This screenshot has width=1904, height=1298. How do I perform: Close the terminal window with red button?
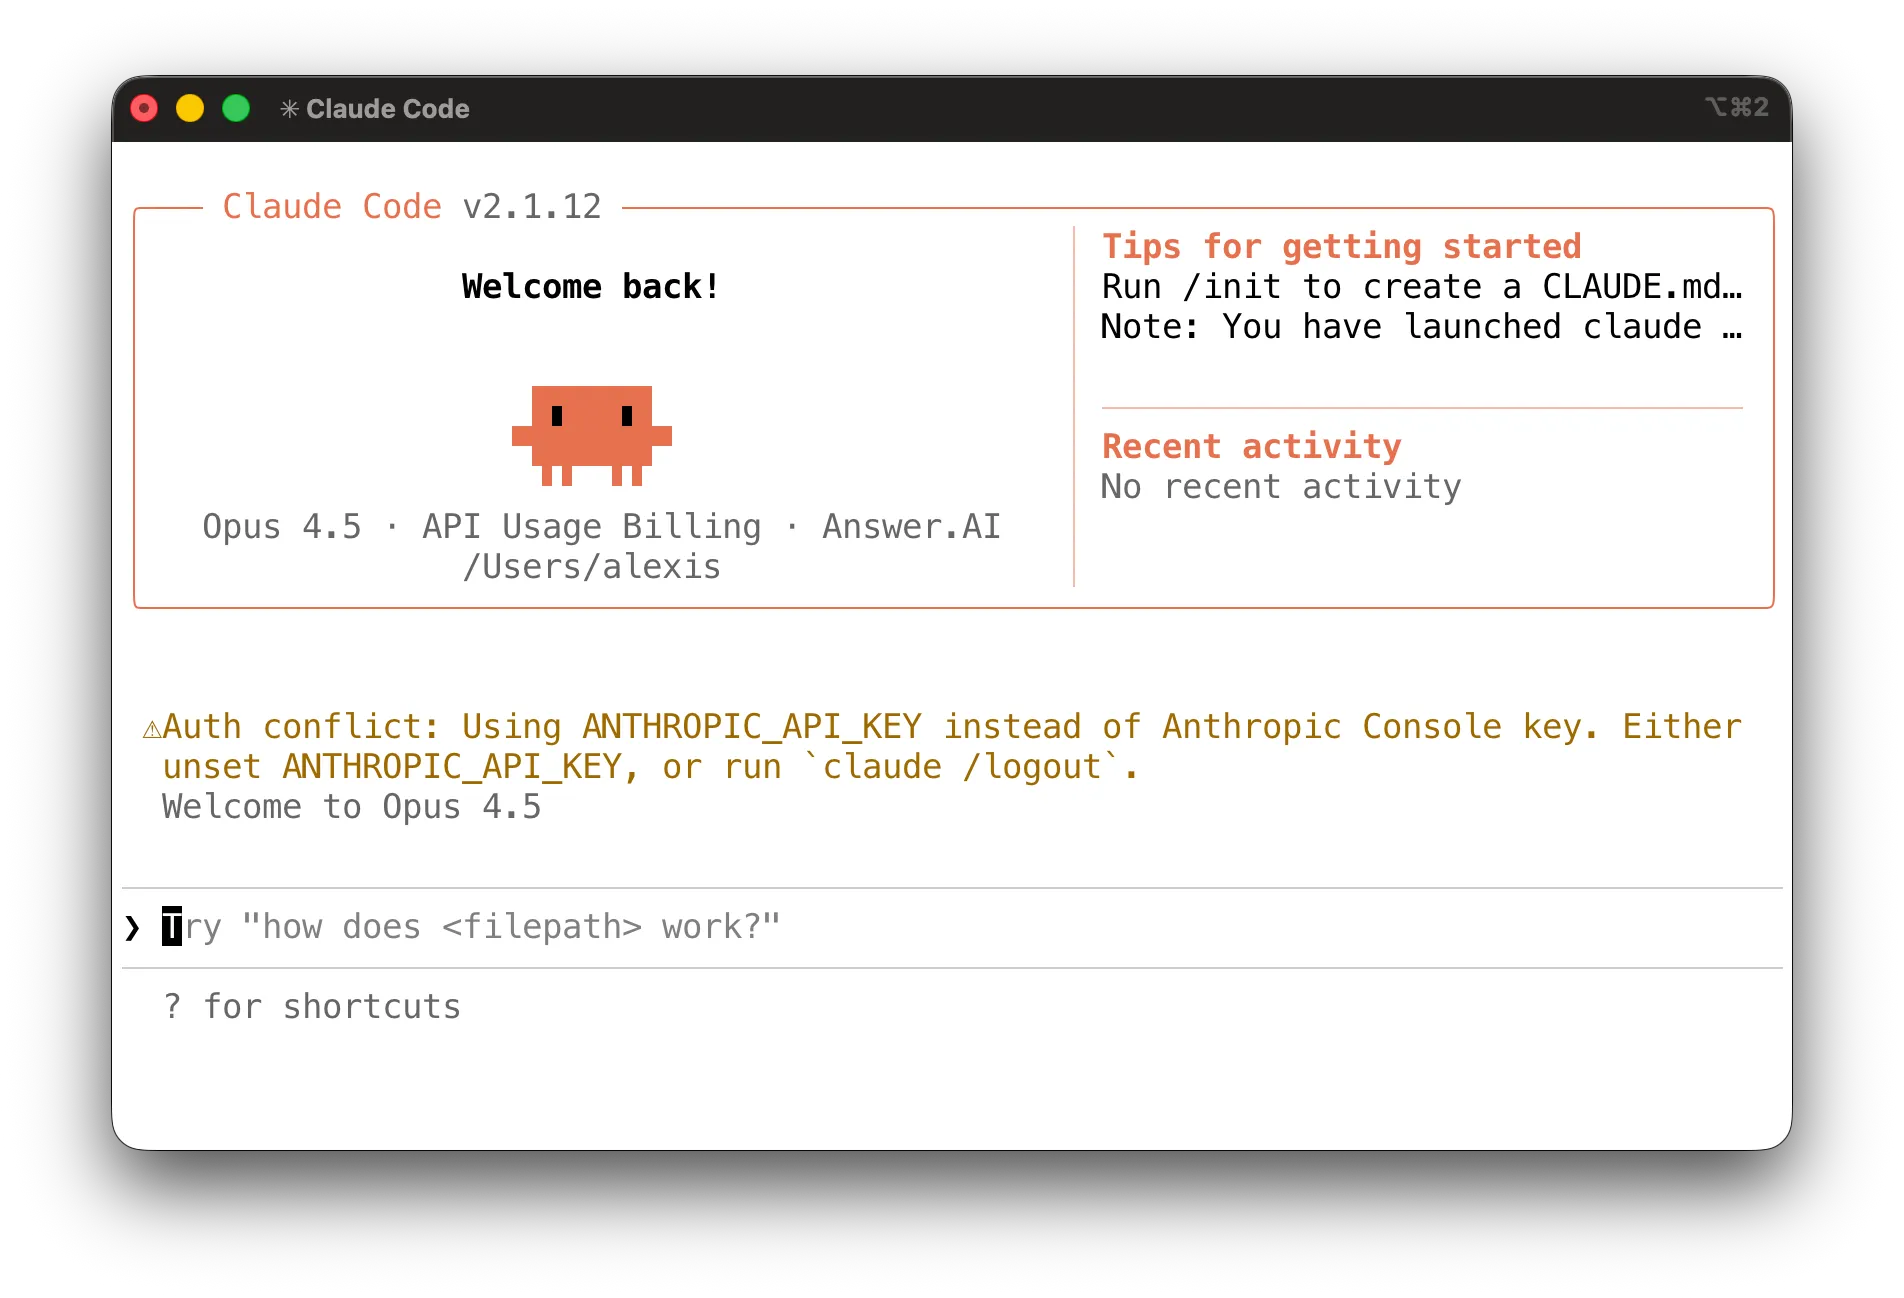(144, 108)
